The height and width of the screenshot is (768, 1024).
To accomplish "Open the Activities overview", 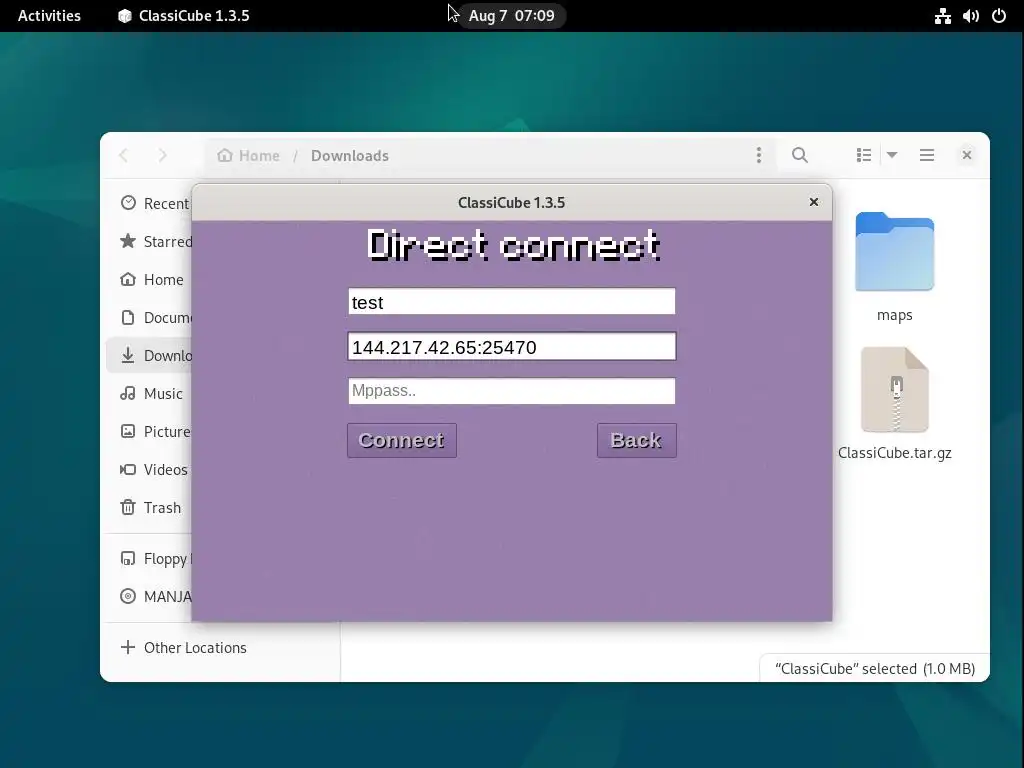I will (49, 16).
